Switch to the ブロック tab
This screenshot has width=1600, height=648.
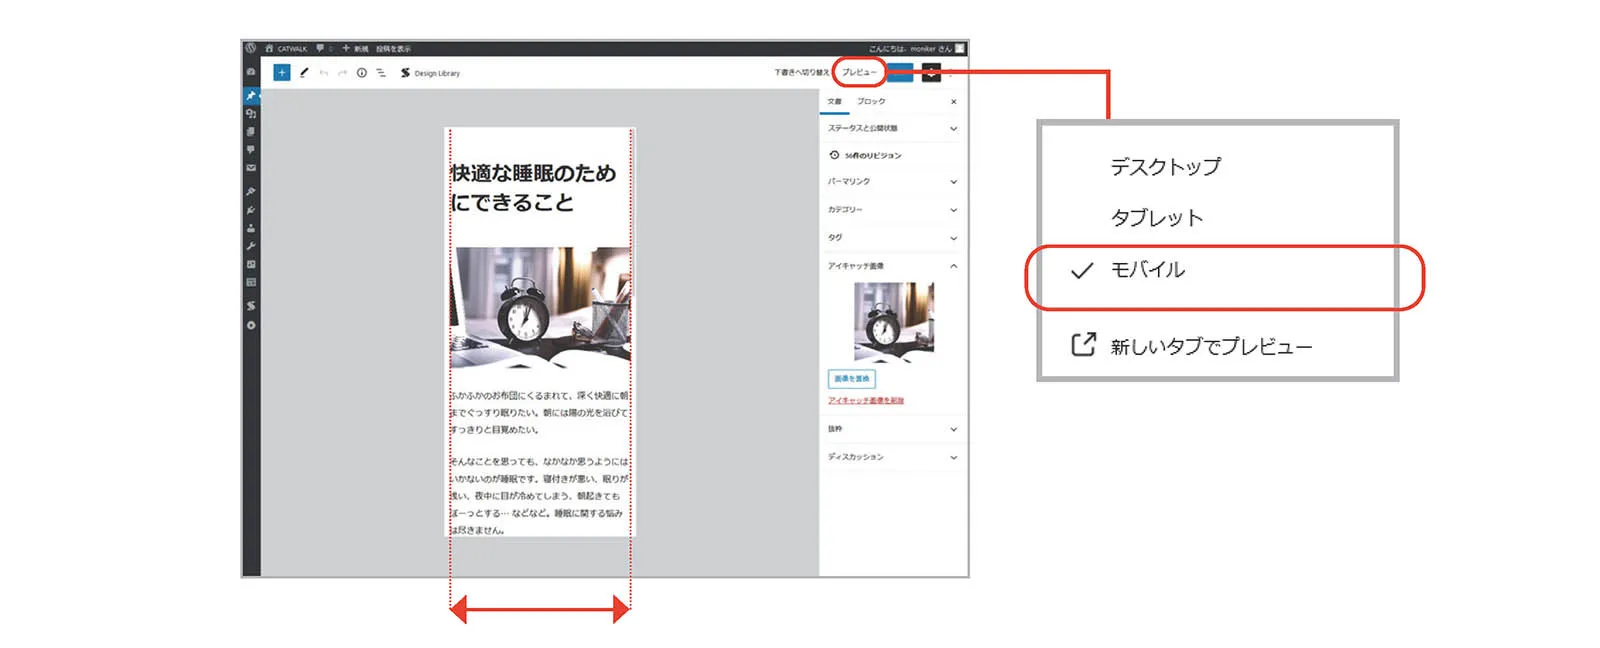871,102
